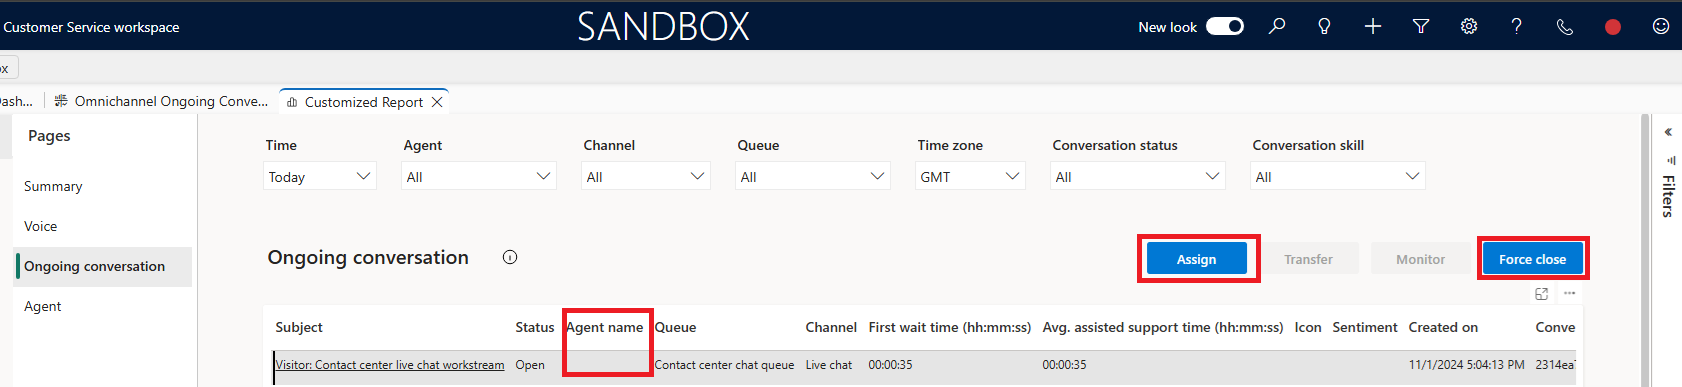1682x387 pixels.
Task: Click the phone dialer icon
Action: tap(1565, 27)
